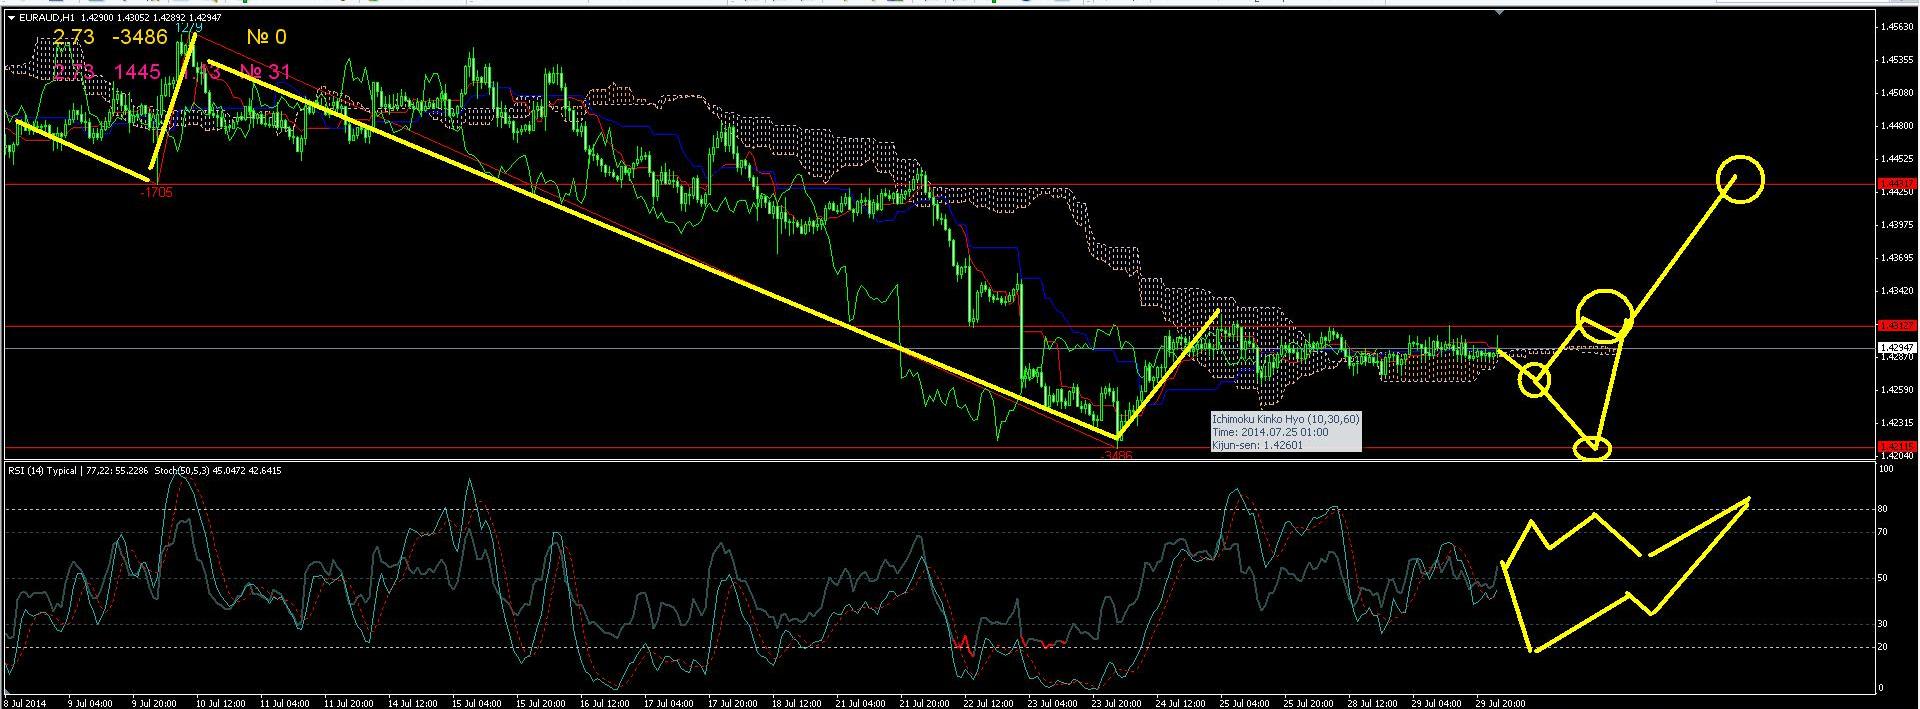Image resolution: width=1920 pixels, height=709 pixels.
Task: Click the yellow № 0 text label
Action: tap(266, 38)
